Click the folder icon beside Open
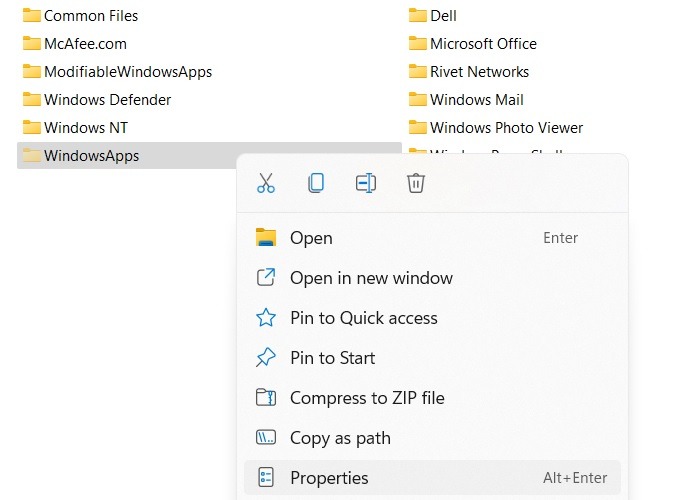 266,237
